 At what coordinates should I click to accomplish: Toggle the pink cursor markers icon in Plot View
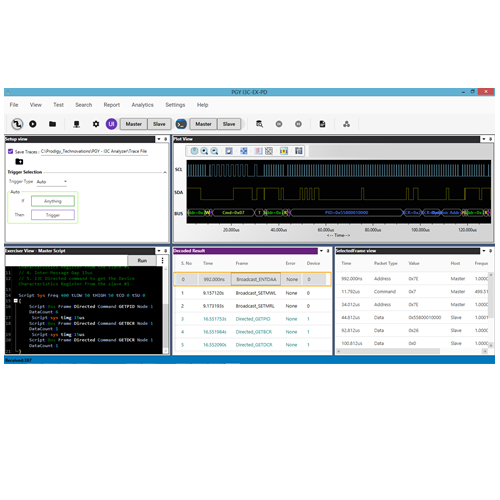click(258, 151)
